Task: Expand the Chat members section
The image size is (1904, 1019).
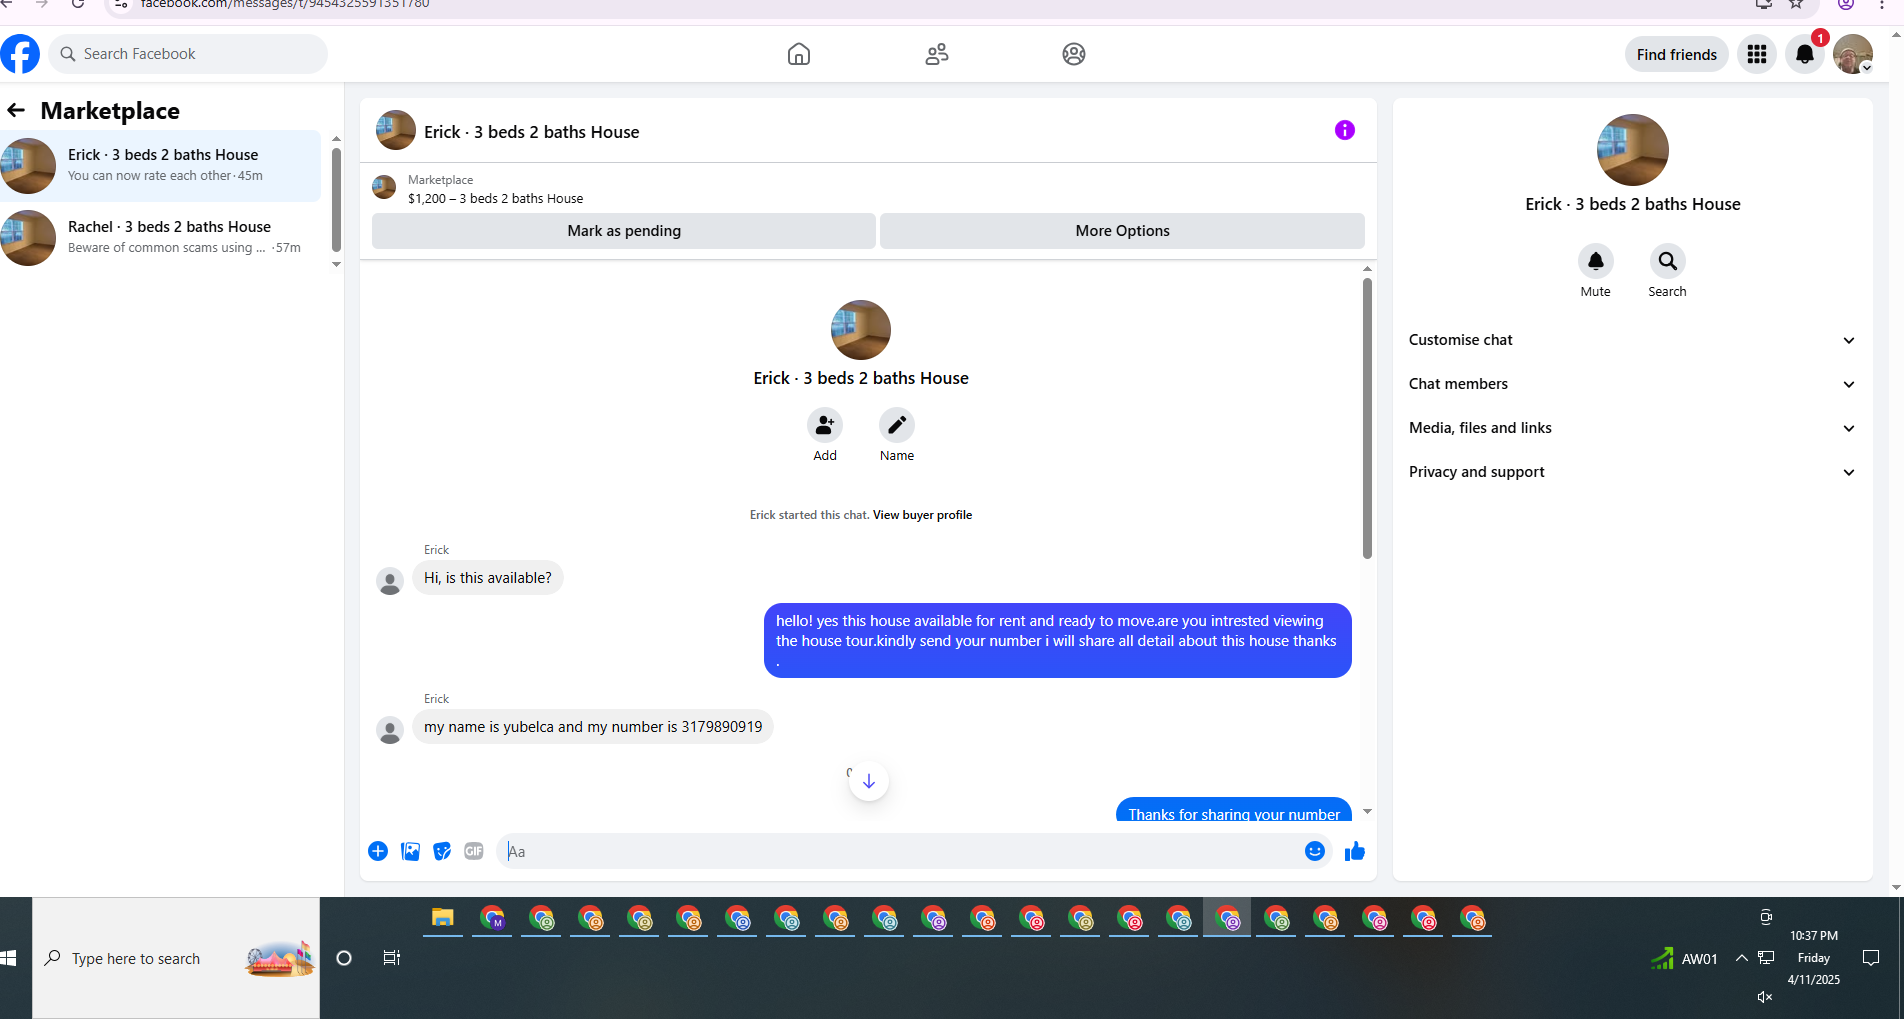Action: point(1632,384)
